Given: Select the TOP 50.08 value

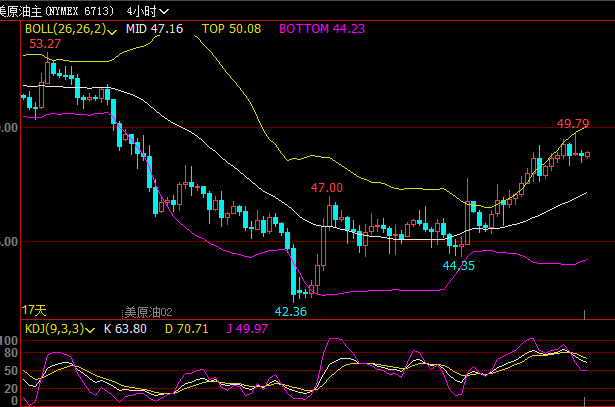Looking at the screenshot, I should [231, 29].
